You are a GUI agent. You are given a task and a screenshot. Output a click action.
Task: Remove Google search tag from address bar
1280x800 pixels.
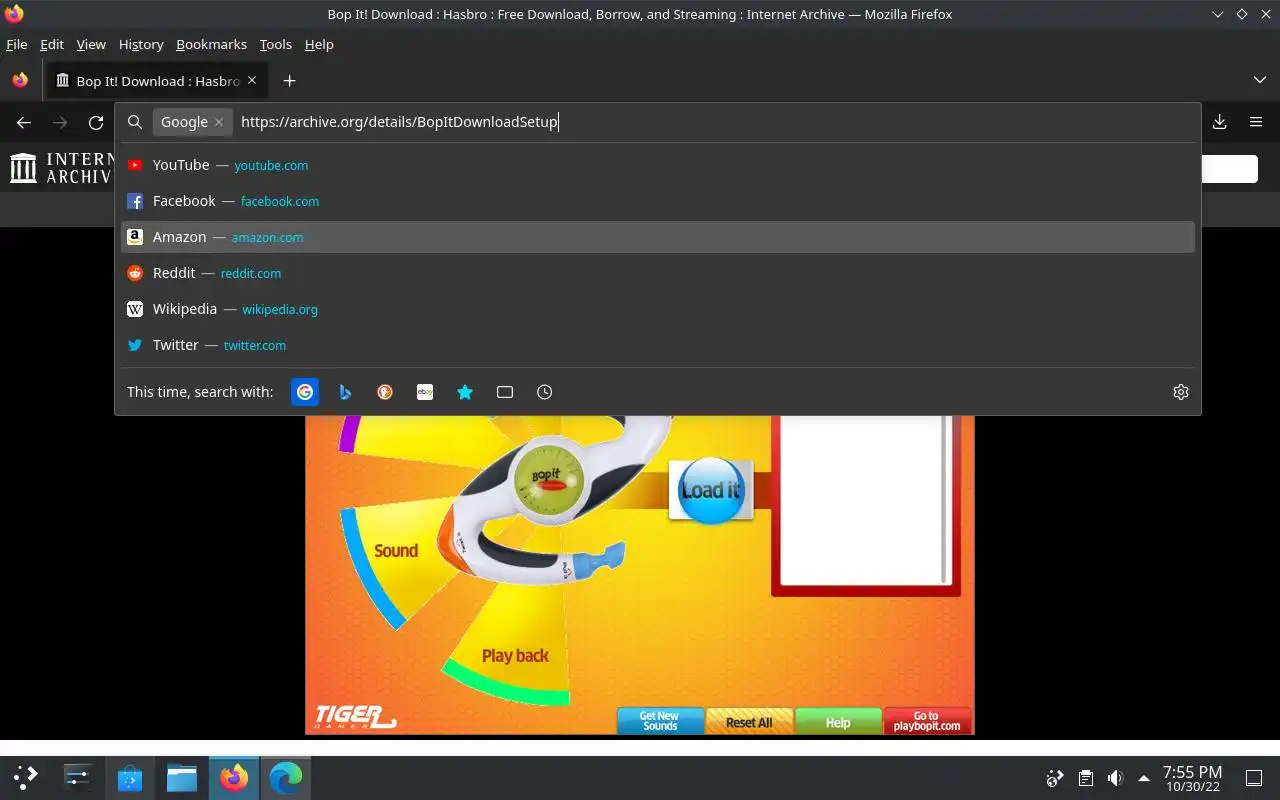[x=219, y=122]
